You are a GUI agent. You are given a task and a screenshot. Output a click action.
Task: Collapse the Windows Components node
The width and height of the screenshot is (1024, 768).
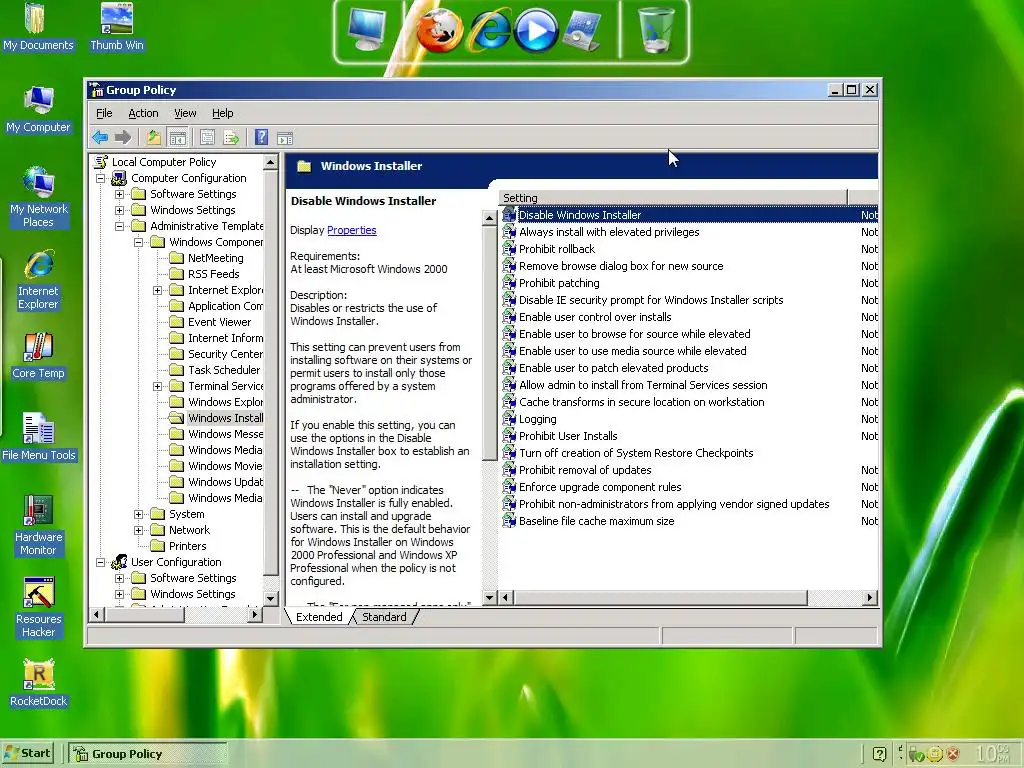coord(138,242)
